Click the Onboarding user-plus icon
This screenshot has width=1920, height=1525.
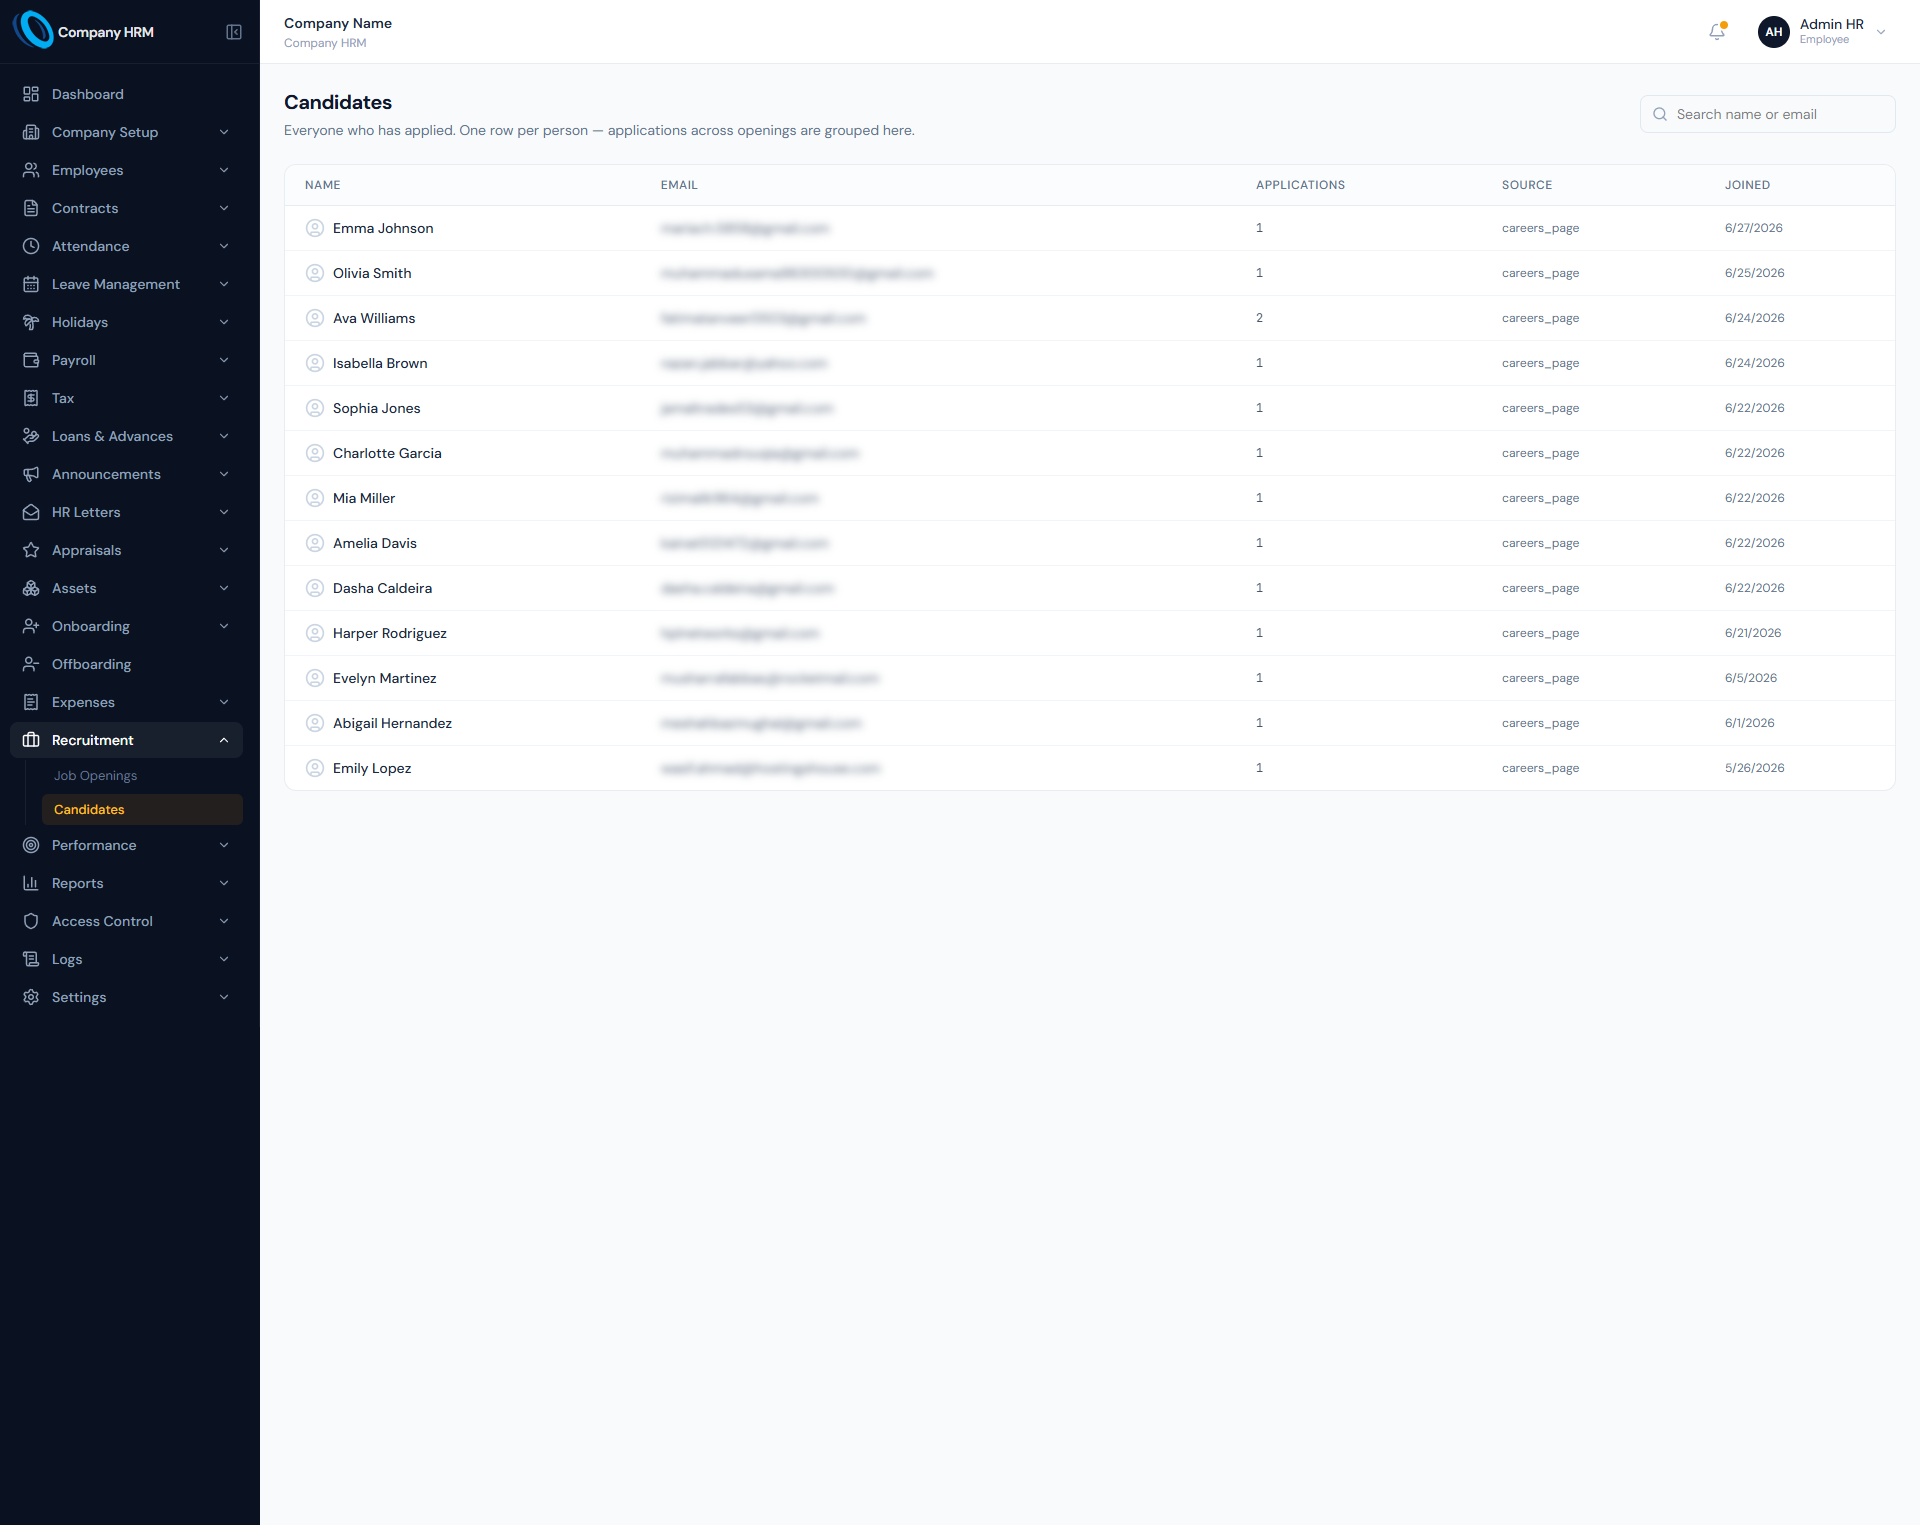tap(31, 626)
